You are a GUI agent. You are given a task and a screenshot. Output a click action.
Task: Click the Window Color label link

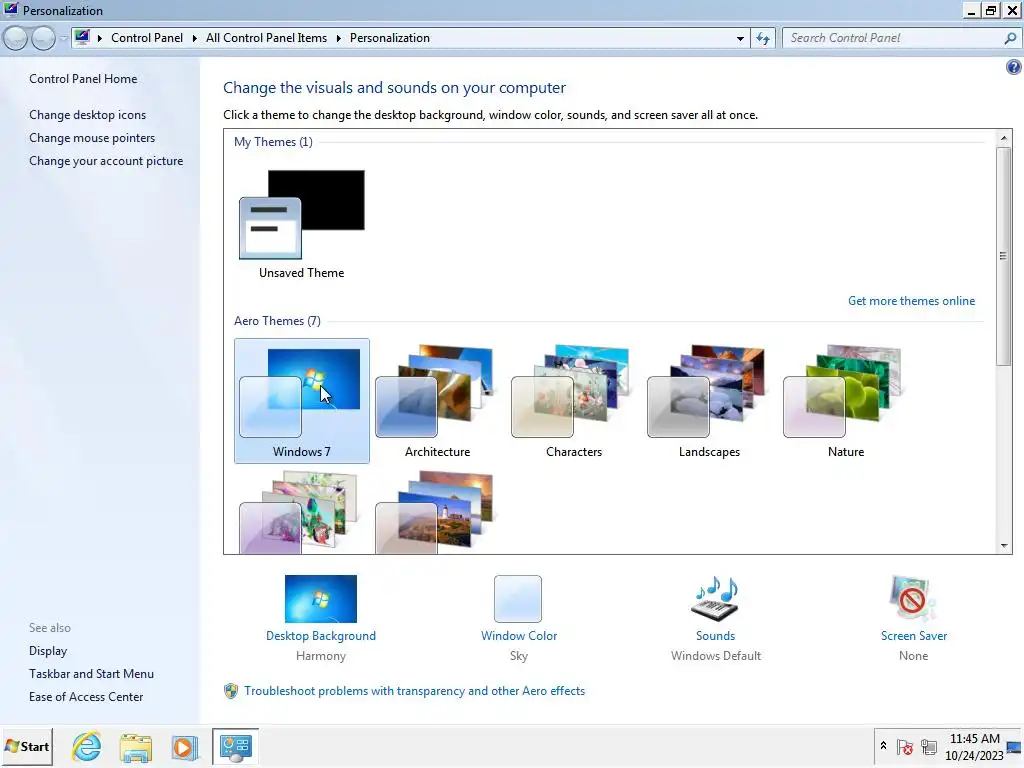[x=519, y=636]
